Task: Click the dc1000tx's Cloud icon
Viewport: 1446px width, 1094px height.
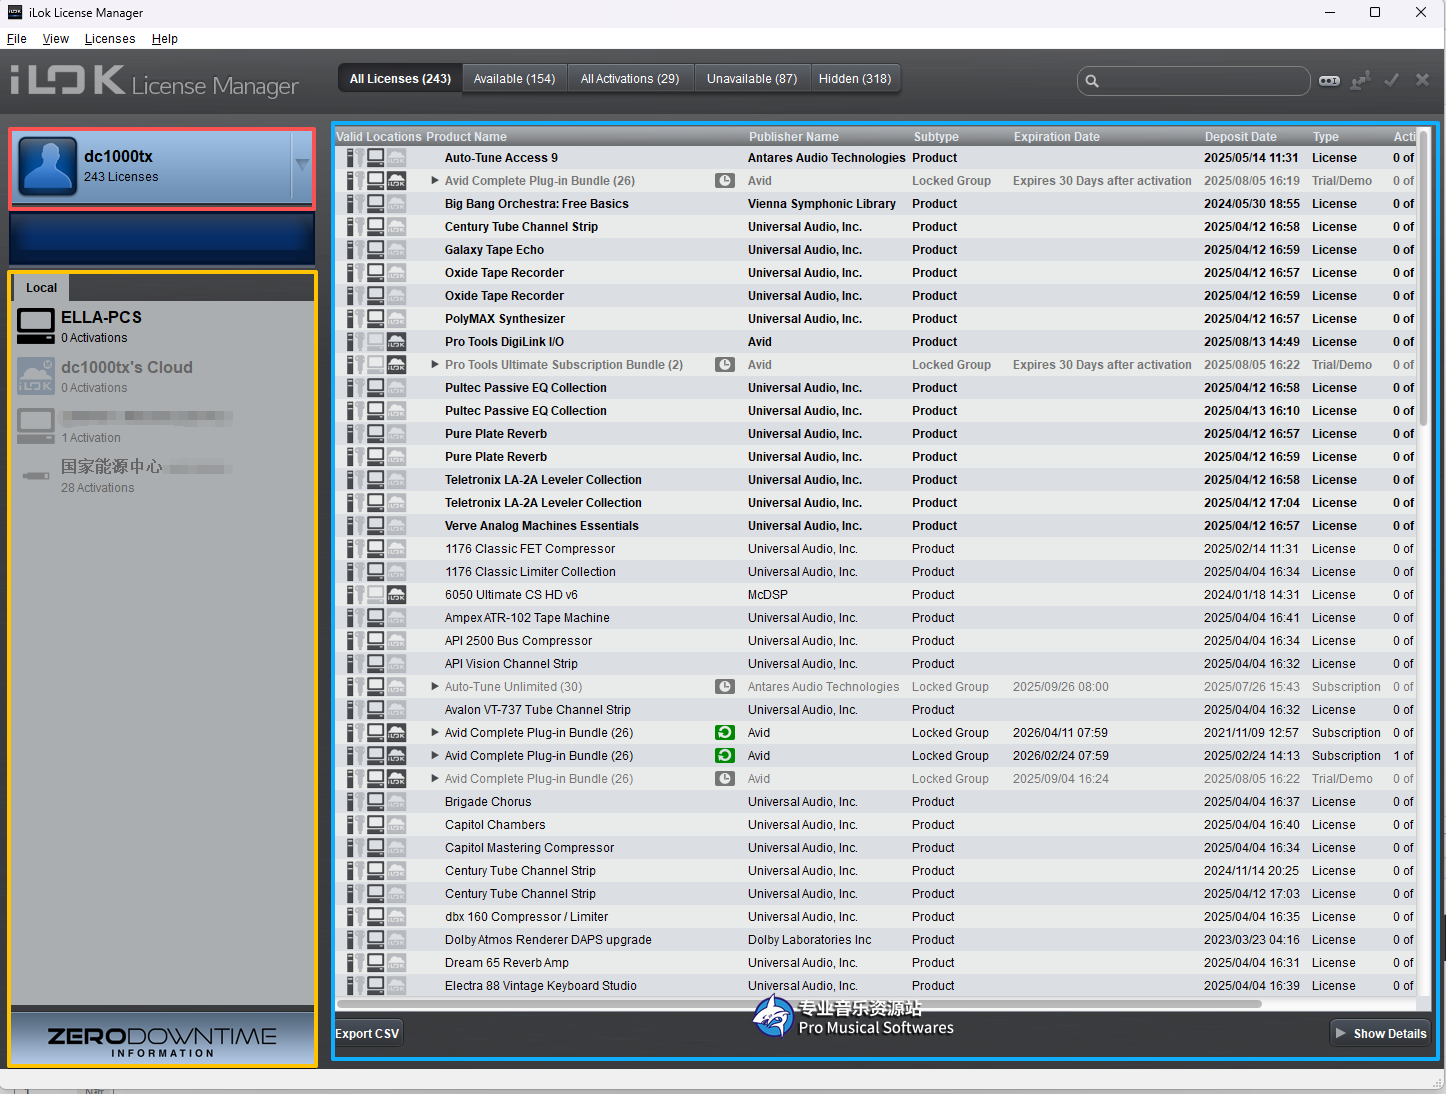Action: pos(36,376)
